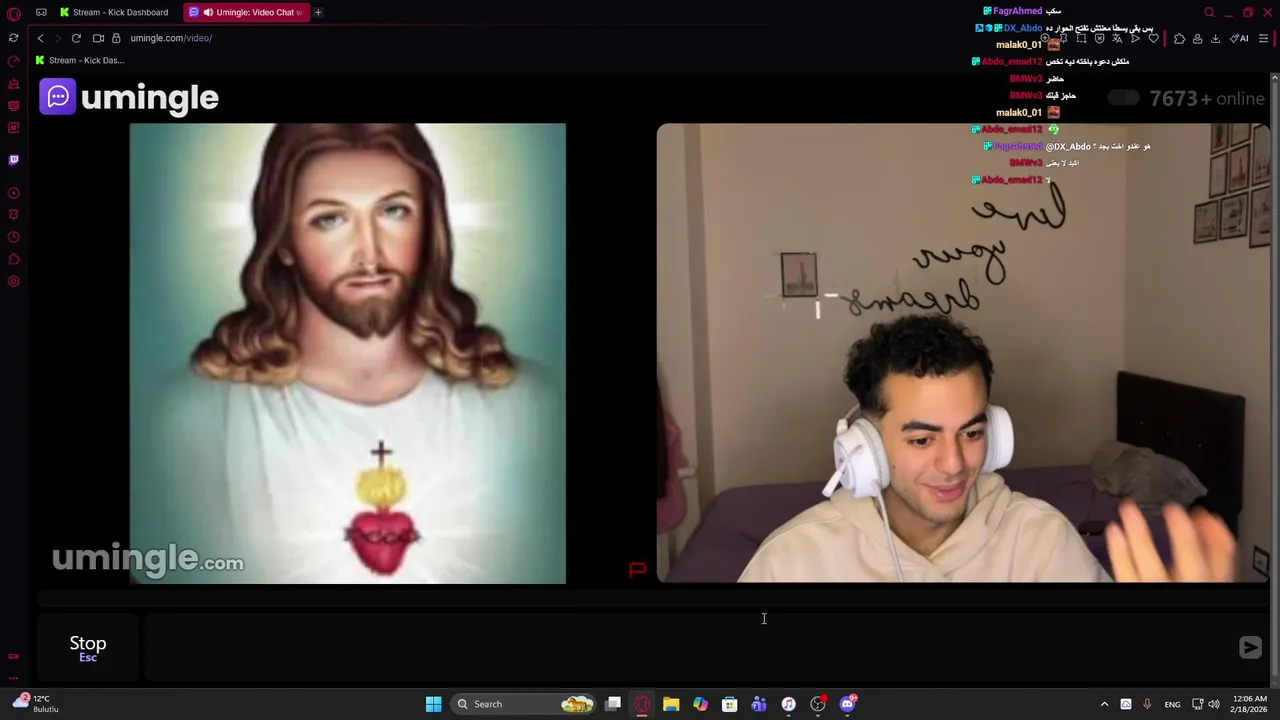Screen dimensions: 1280x720
Task: Click the Stop button to end chat
Action: (88, 648)
